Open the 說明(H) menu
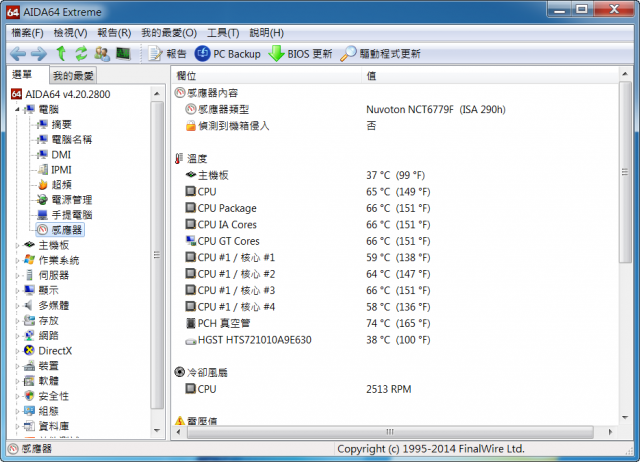The image size is (640, 462). (x=267, y=33)
